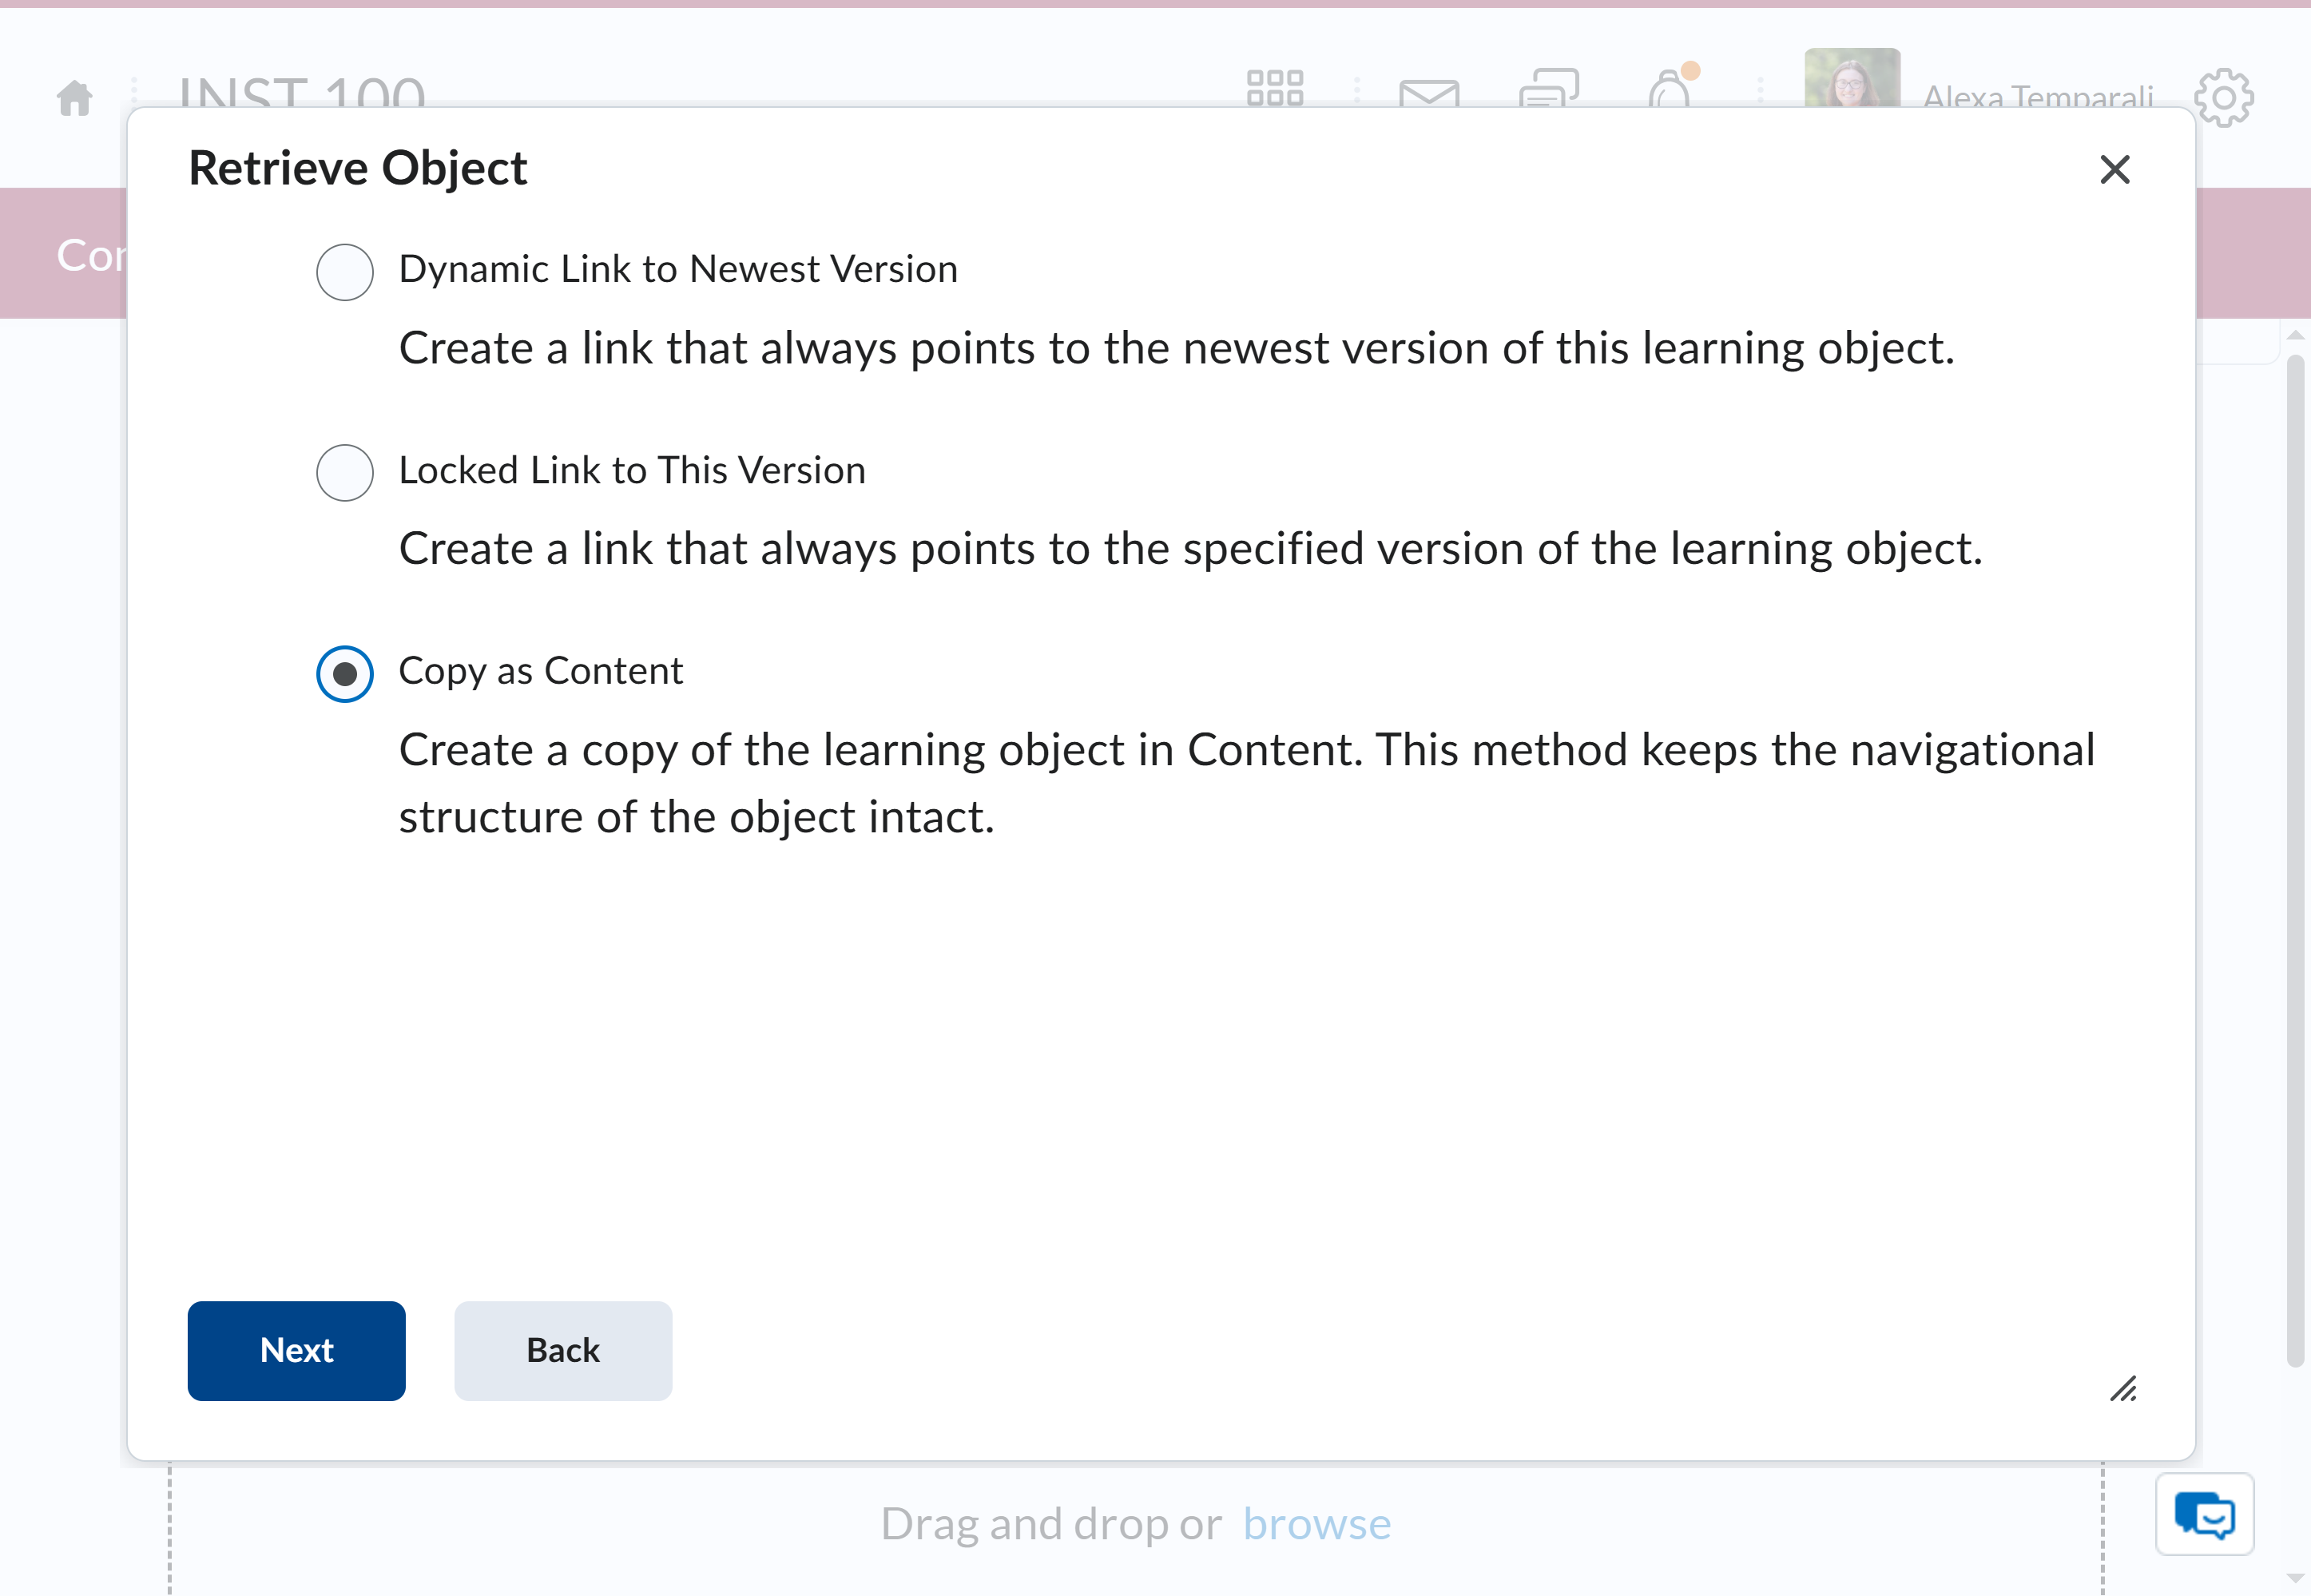The width and height of the screenshot is (2311, 1596).
Task: Click the user profile picture
Action: tap(1852, 78)
